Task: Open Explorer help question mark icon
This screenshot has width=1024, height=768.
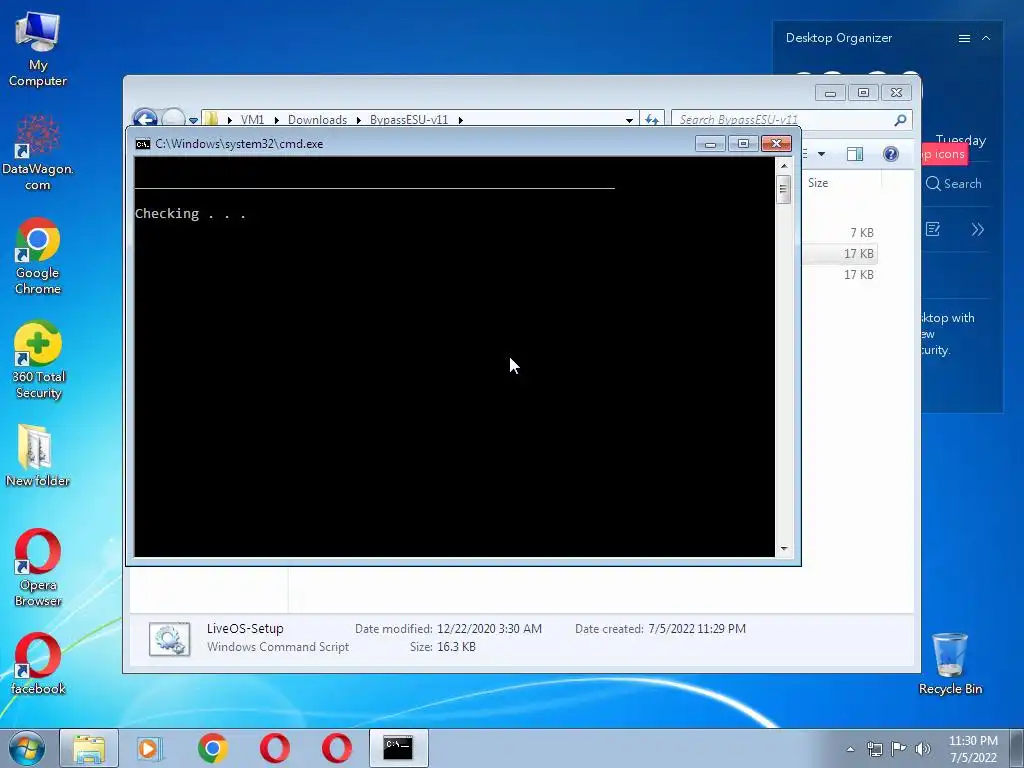Action: 891,154
